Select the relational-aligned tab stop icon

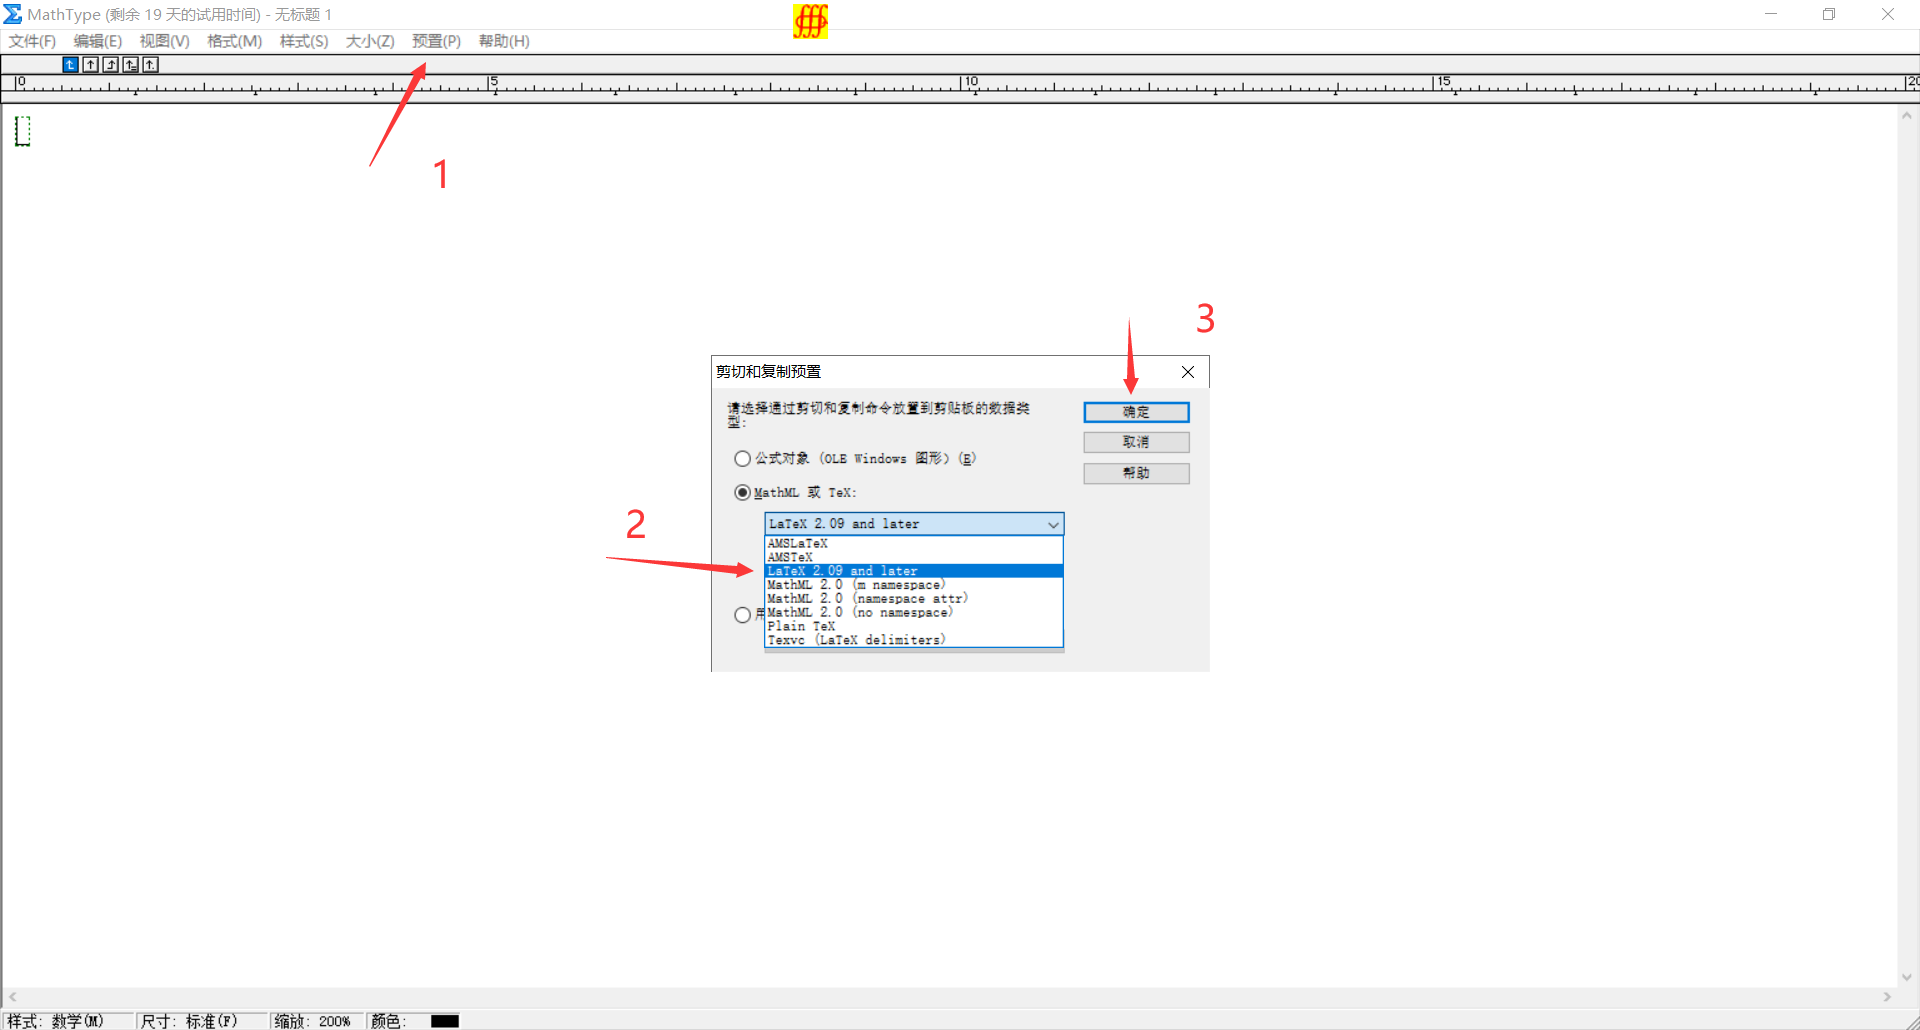click(x=130, y=65)
